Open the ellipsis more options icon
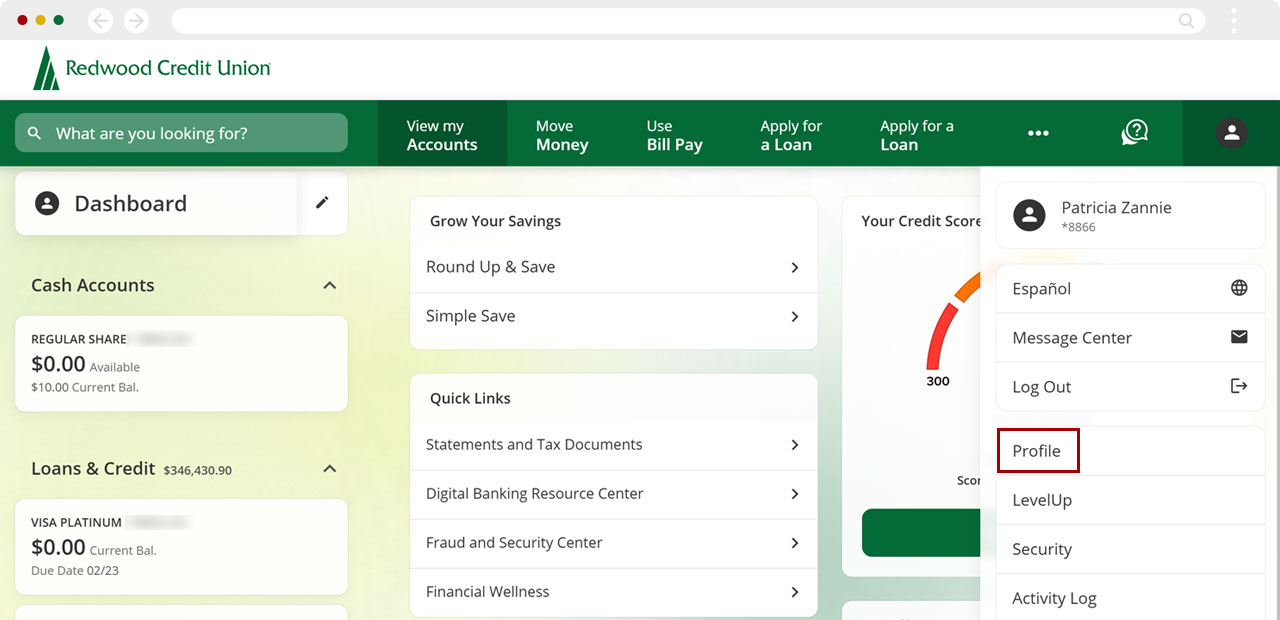1280x620 pixels. point(1038,132)
